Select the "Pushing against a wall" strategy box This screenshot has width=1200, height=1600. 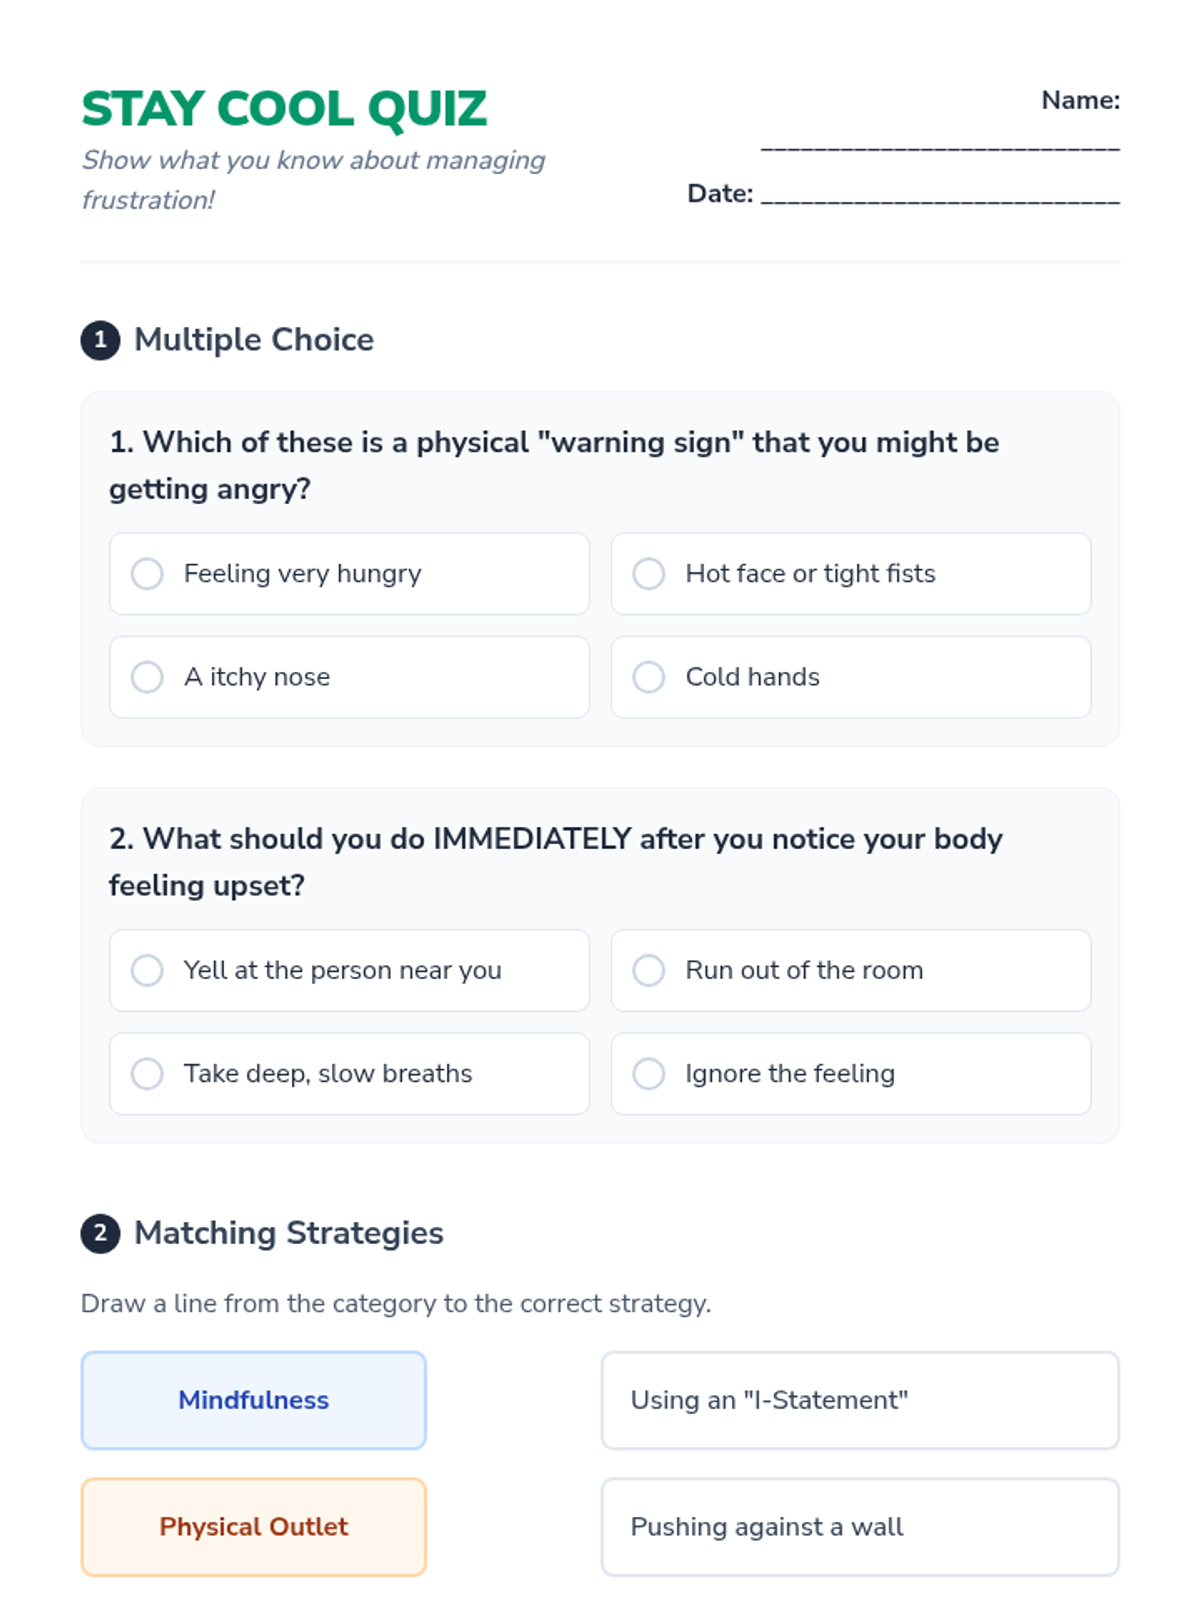pyautogui.click(x=860, y=1527)
